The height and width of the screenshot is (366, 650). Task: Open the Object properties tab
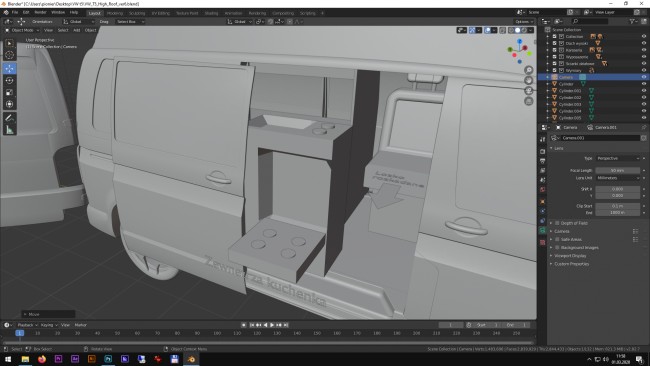(x=543, y=201)
